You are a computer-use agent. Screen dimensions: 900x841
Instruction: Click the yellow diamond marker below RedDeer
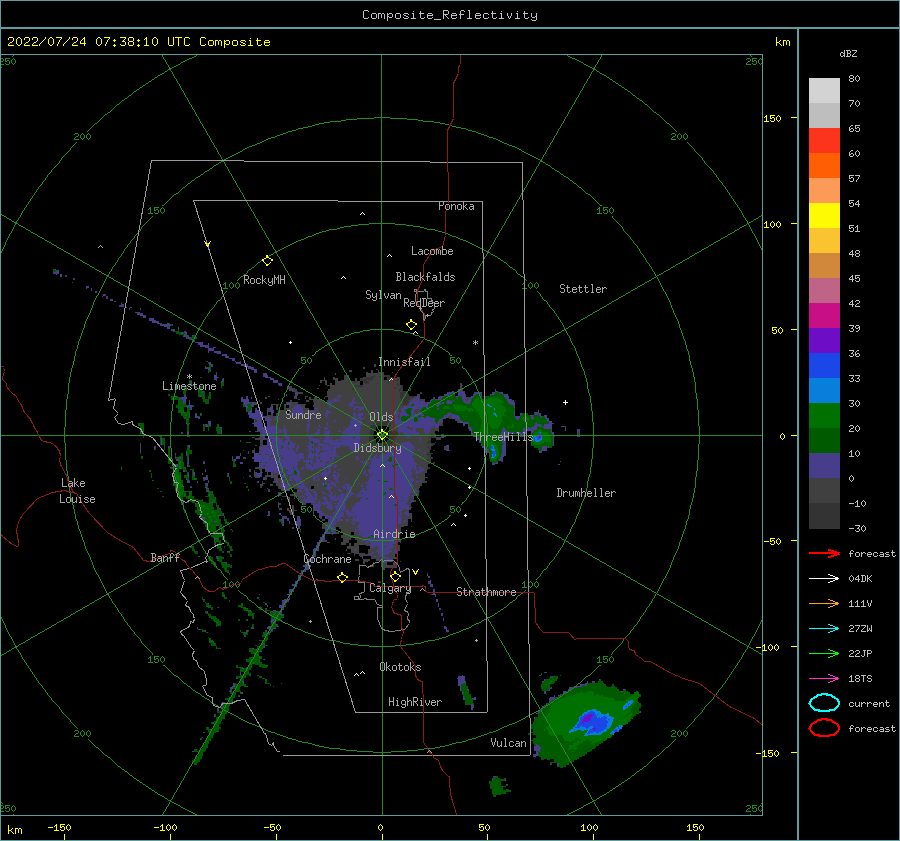pos(412,324)
